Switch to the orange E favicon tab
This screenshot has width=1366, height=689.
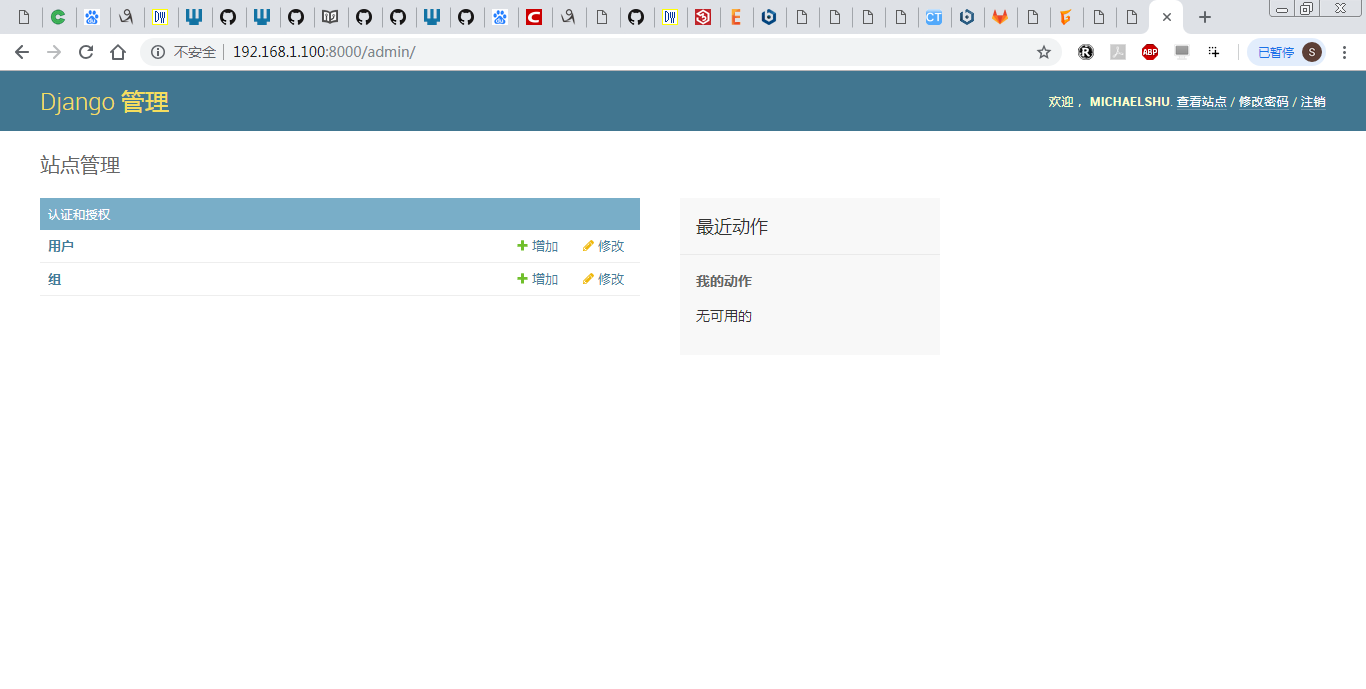[x=736, y=17]
